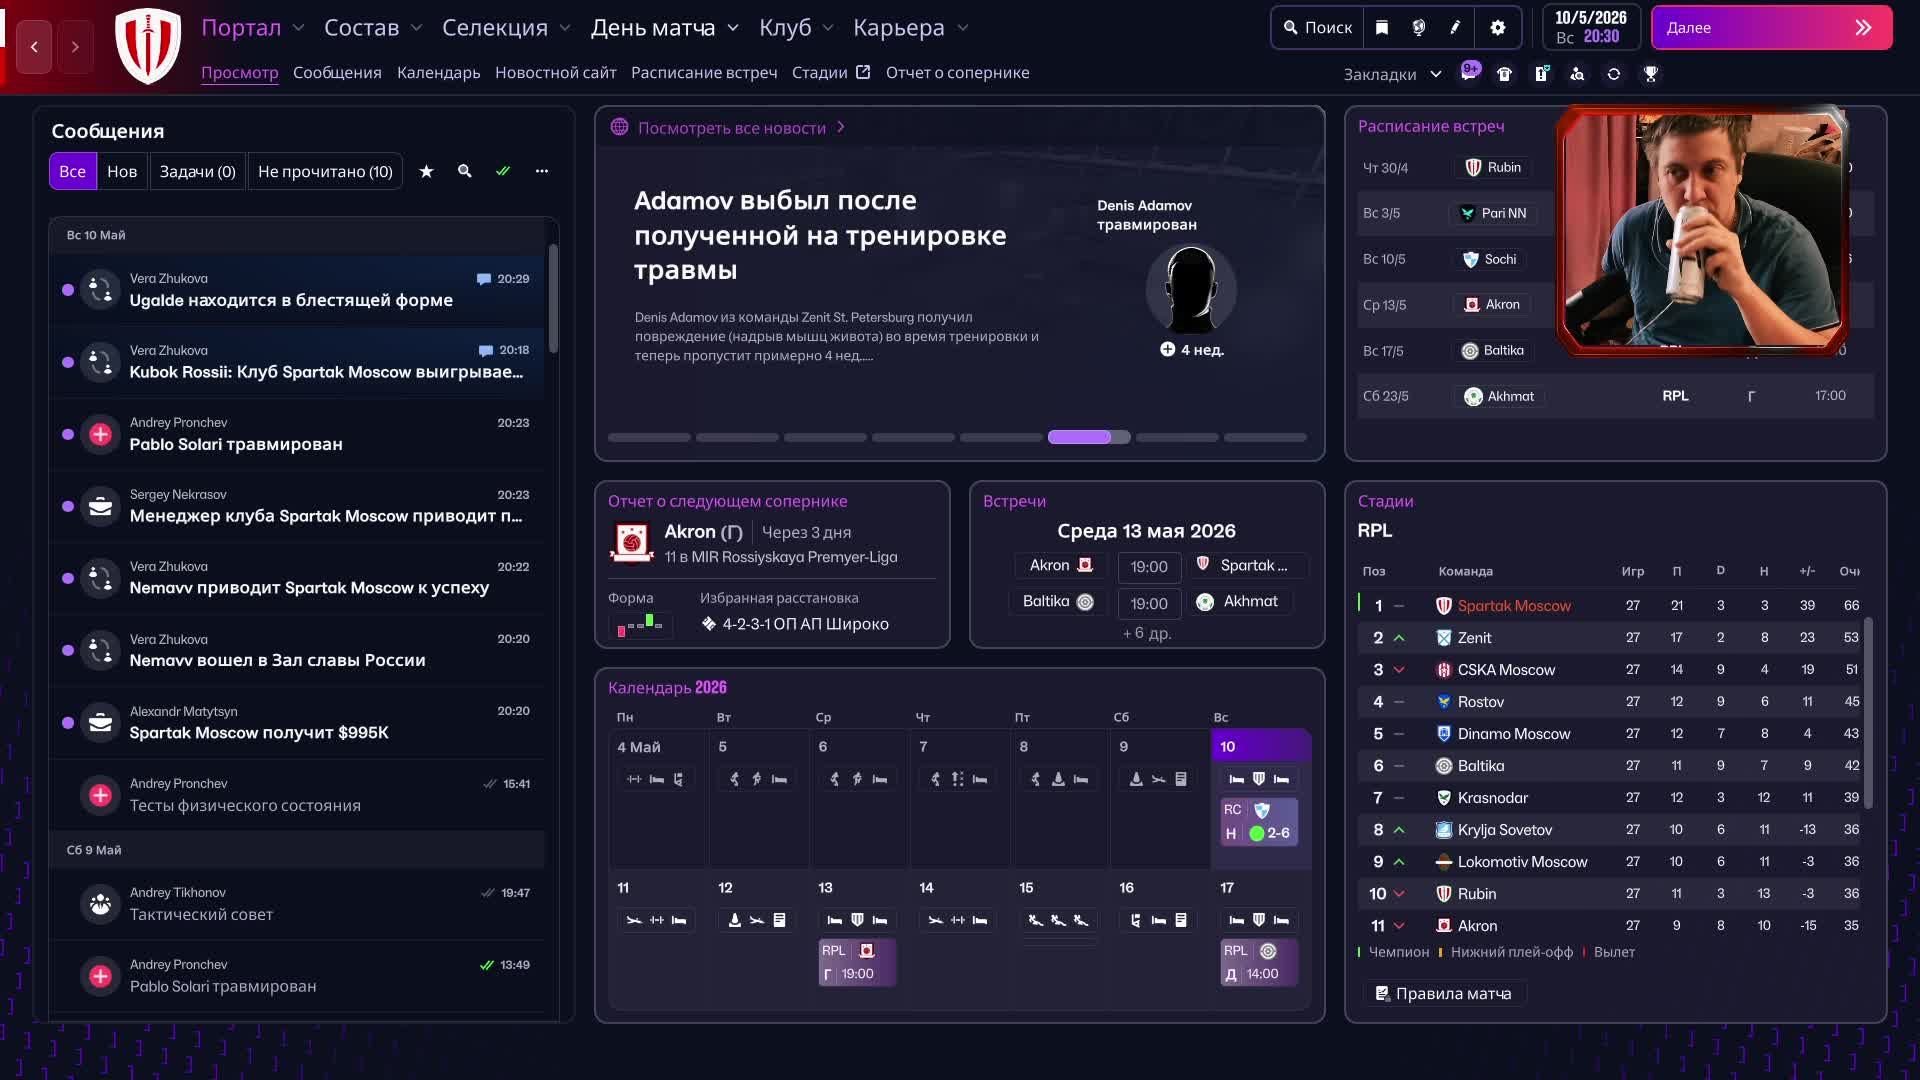The height and width of the screenshot is (1080, 1920).
Task: Select the 'Не прочитано (10)' filter
Action: (x=325, y=171)
